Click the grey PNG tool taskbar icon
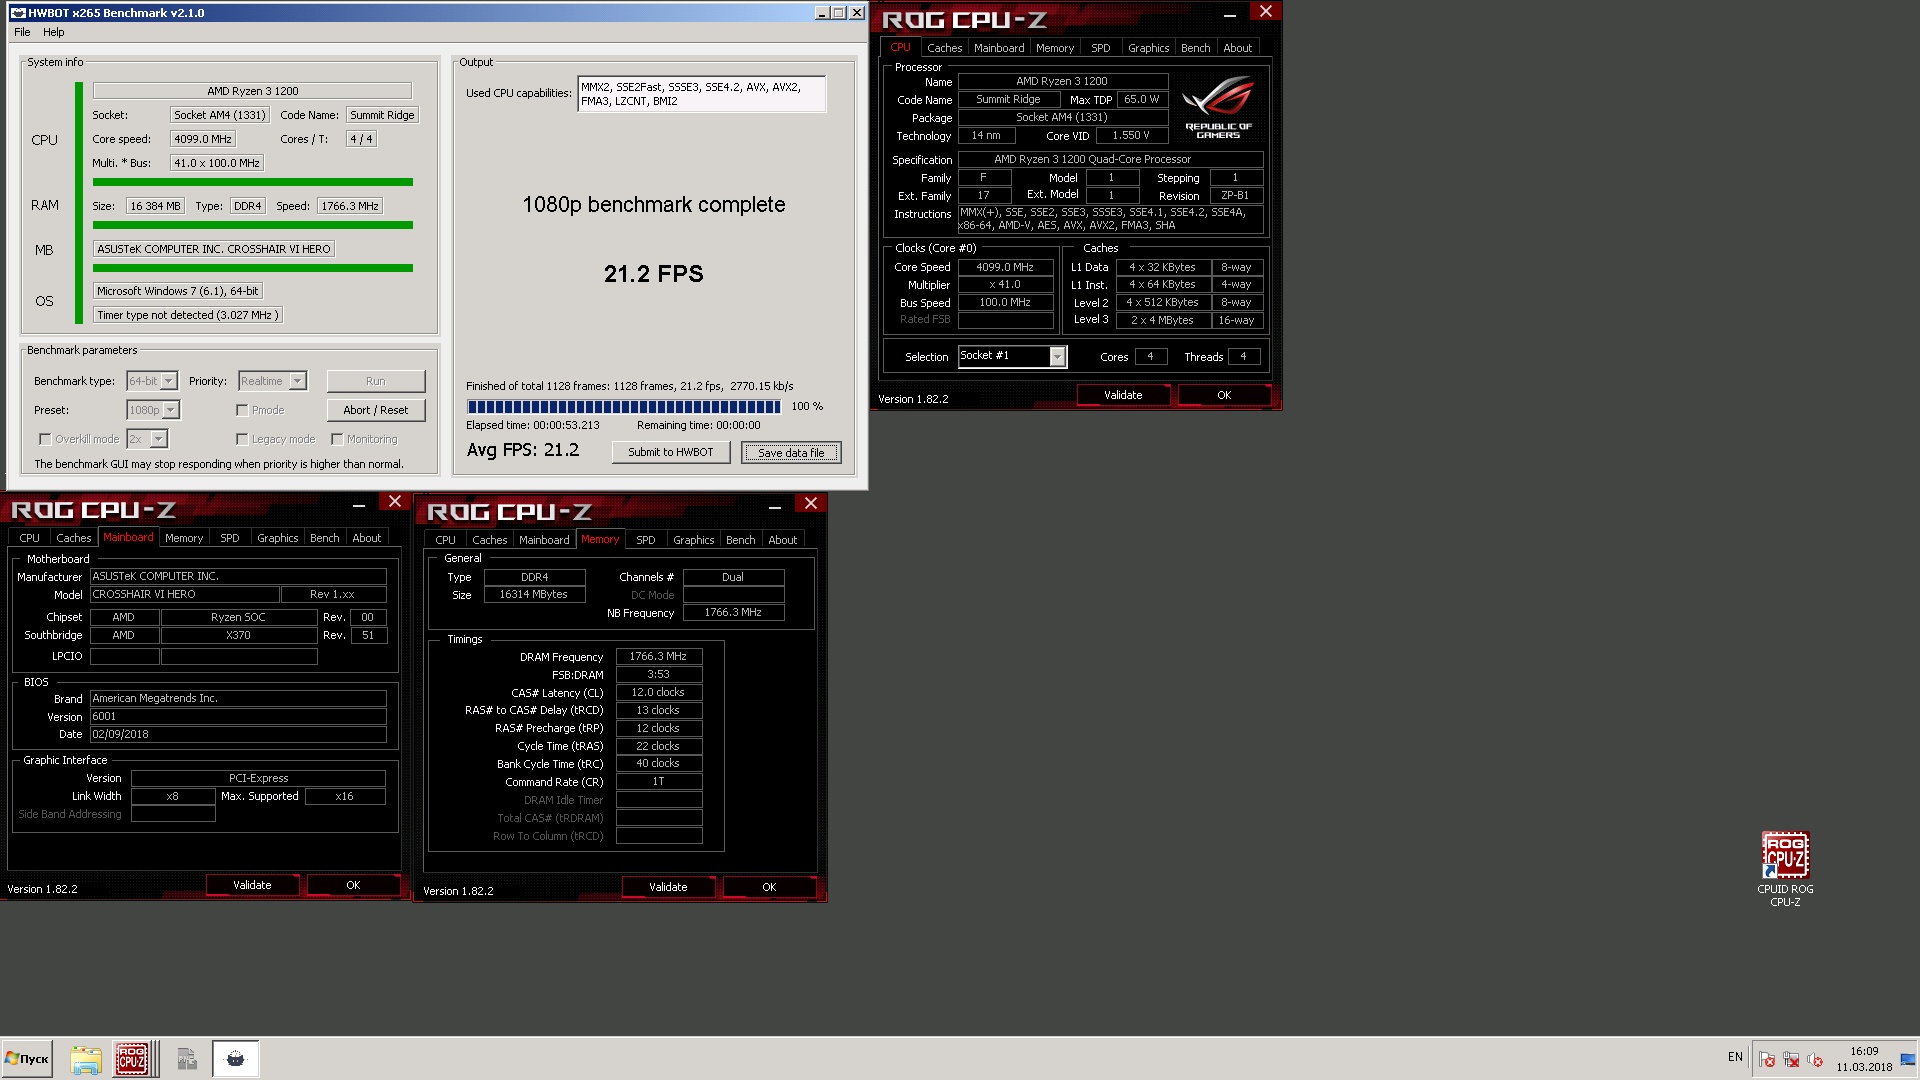The width and height of the screenshot is (1920, 1080). tap(186, 1059)
